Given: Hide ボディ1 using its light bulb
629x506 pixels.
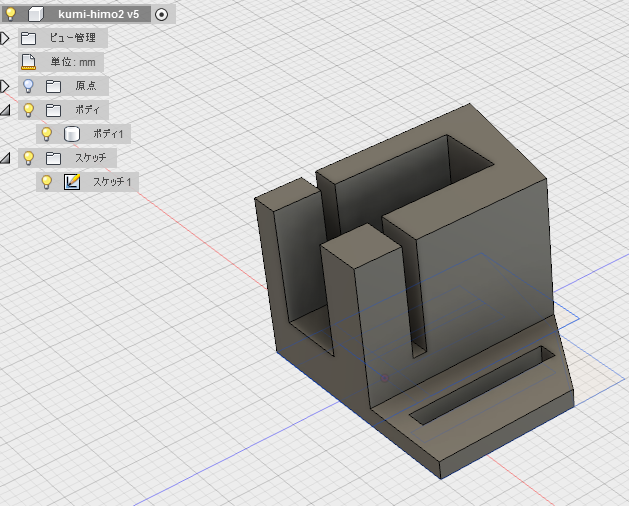Looking at the screenshot, I should tap(47, 134).
